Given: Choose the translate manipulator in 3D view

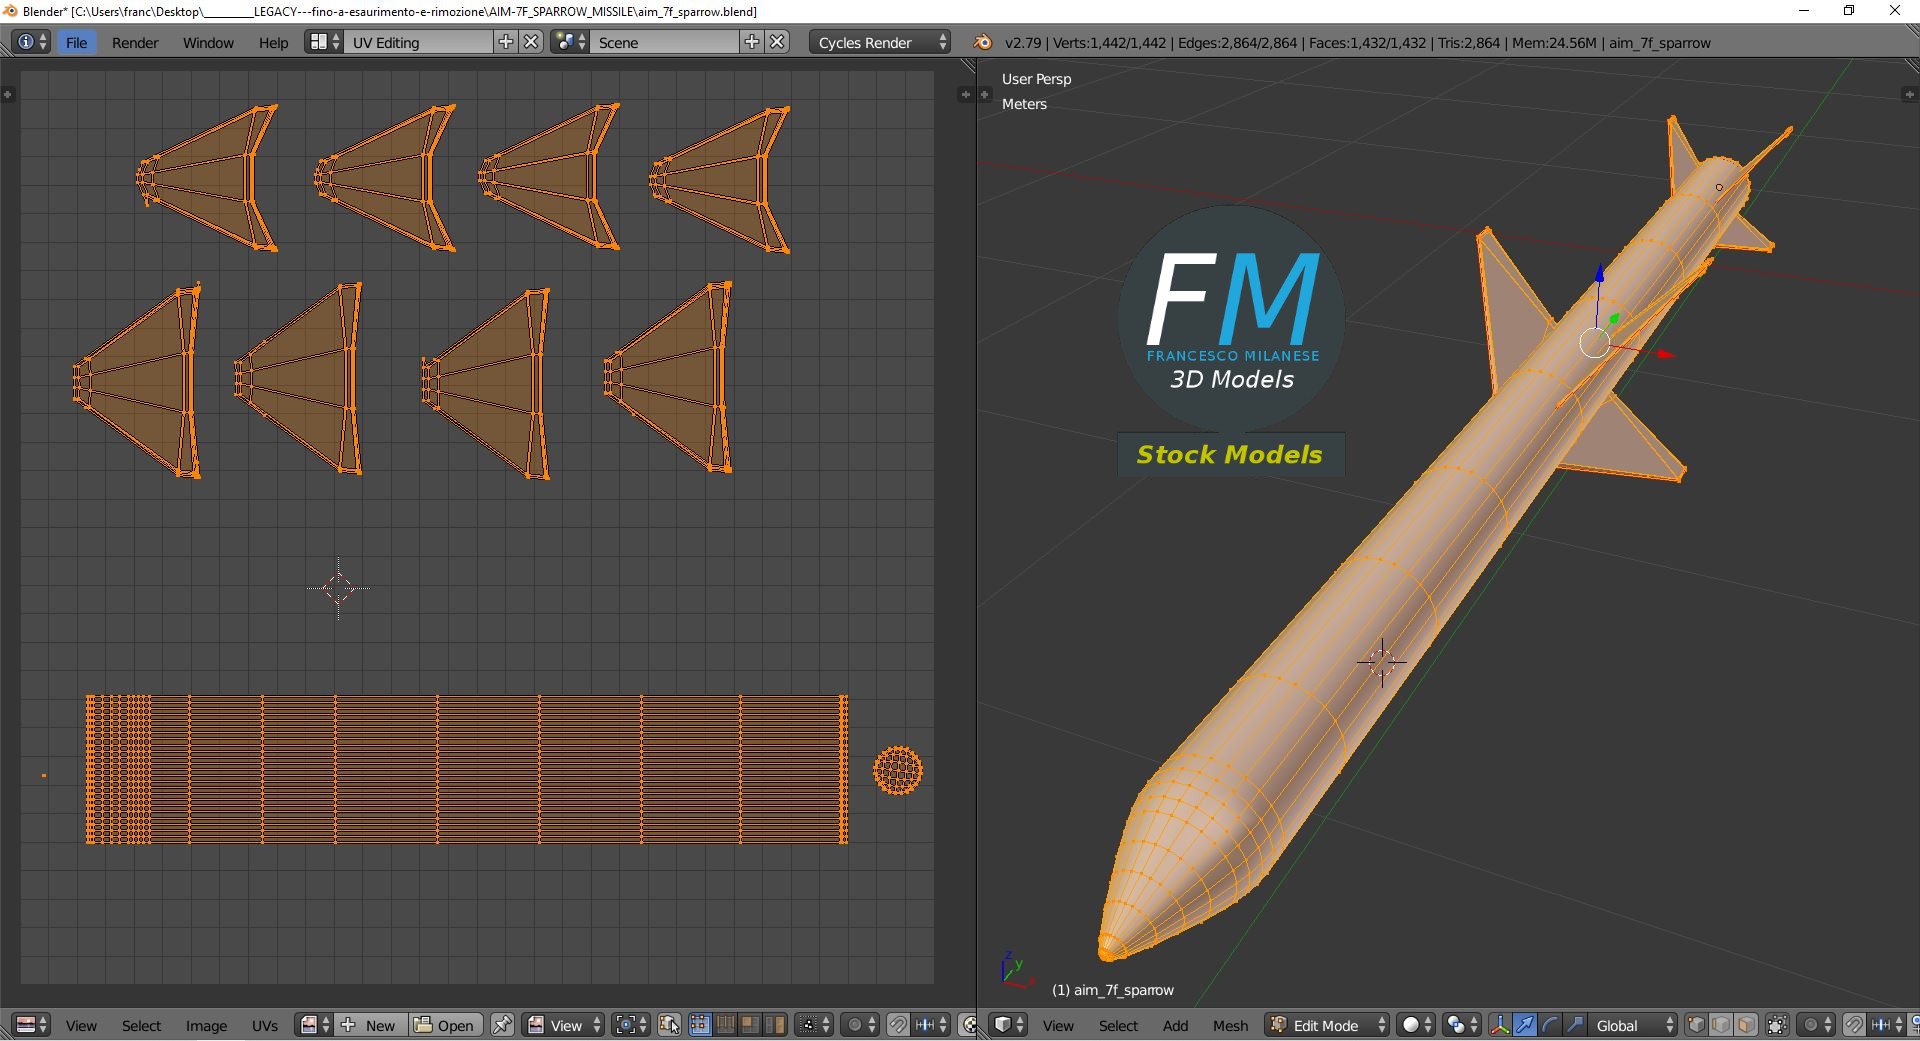Looking at the screenshot, I should pyautogui.click(x=1524, y=1025).
